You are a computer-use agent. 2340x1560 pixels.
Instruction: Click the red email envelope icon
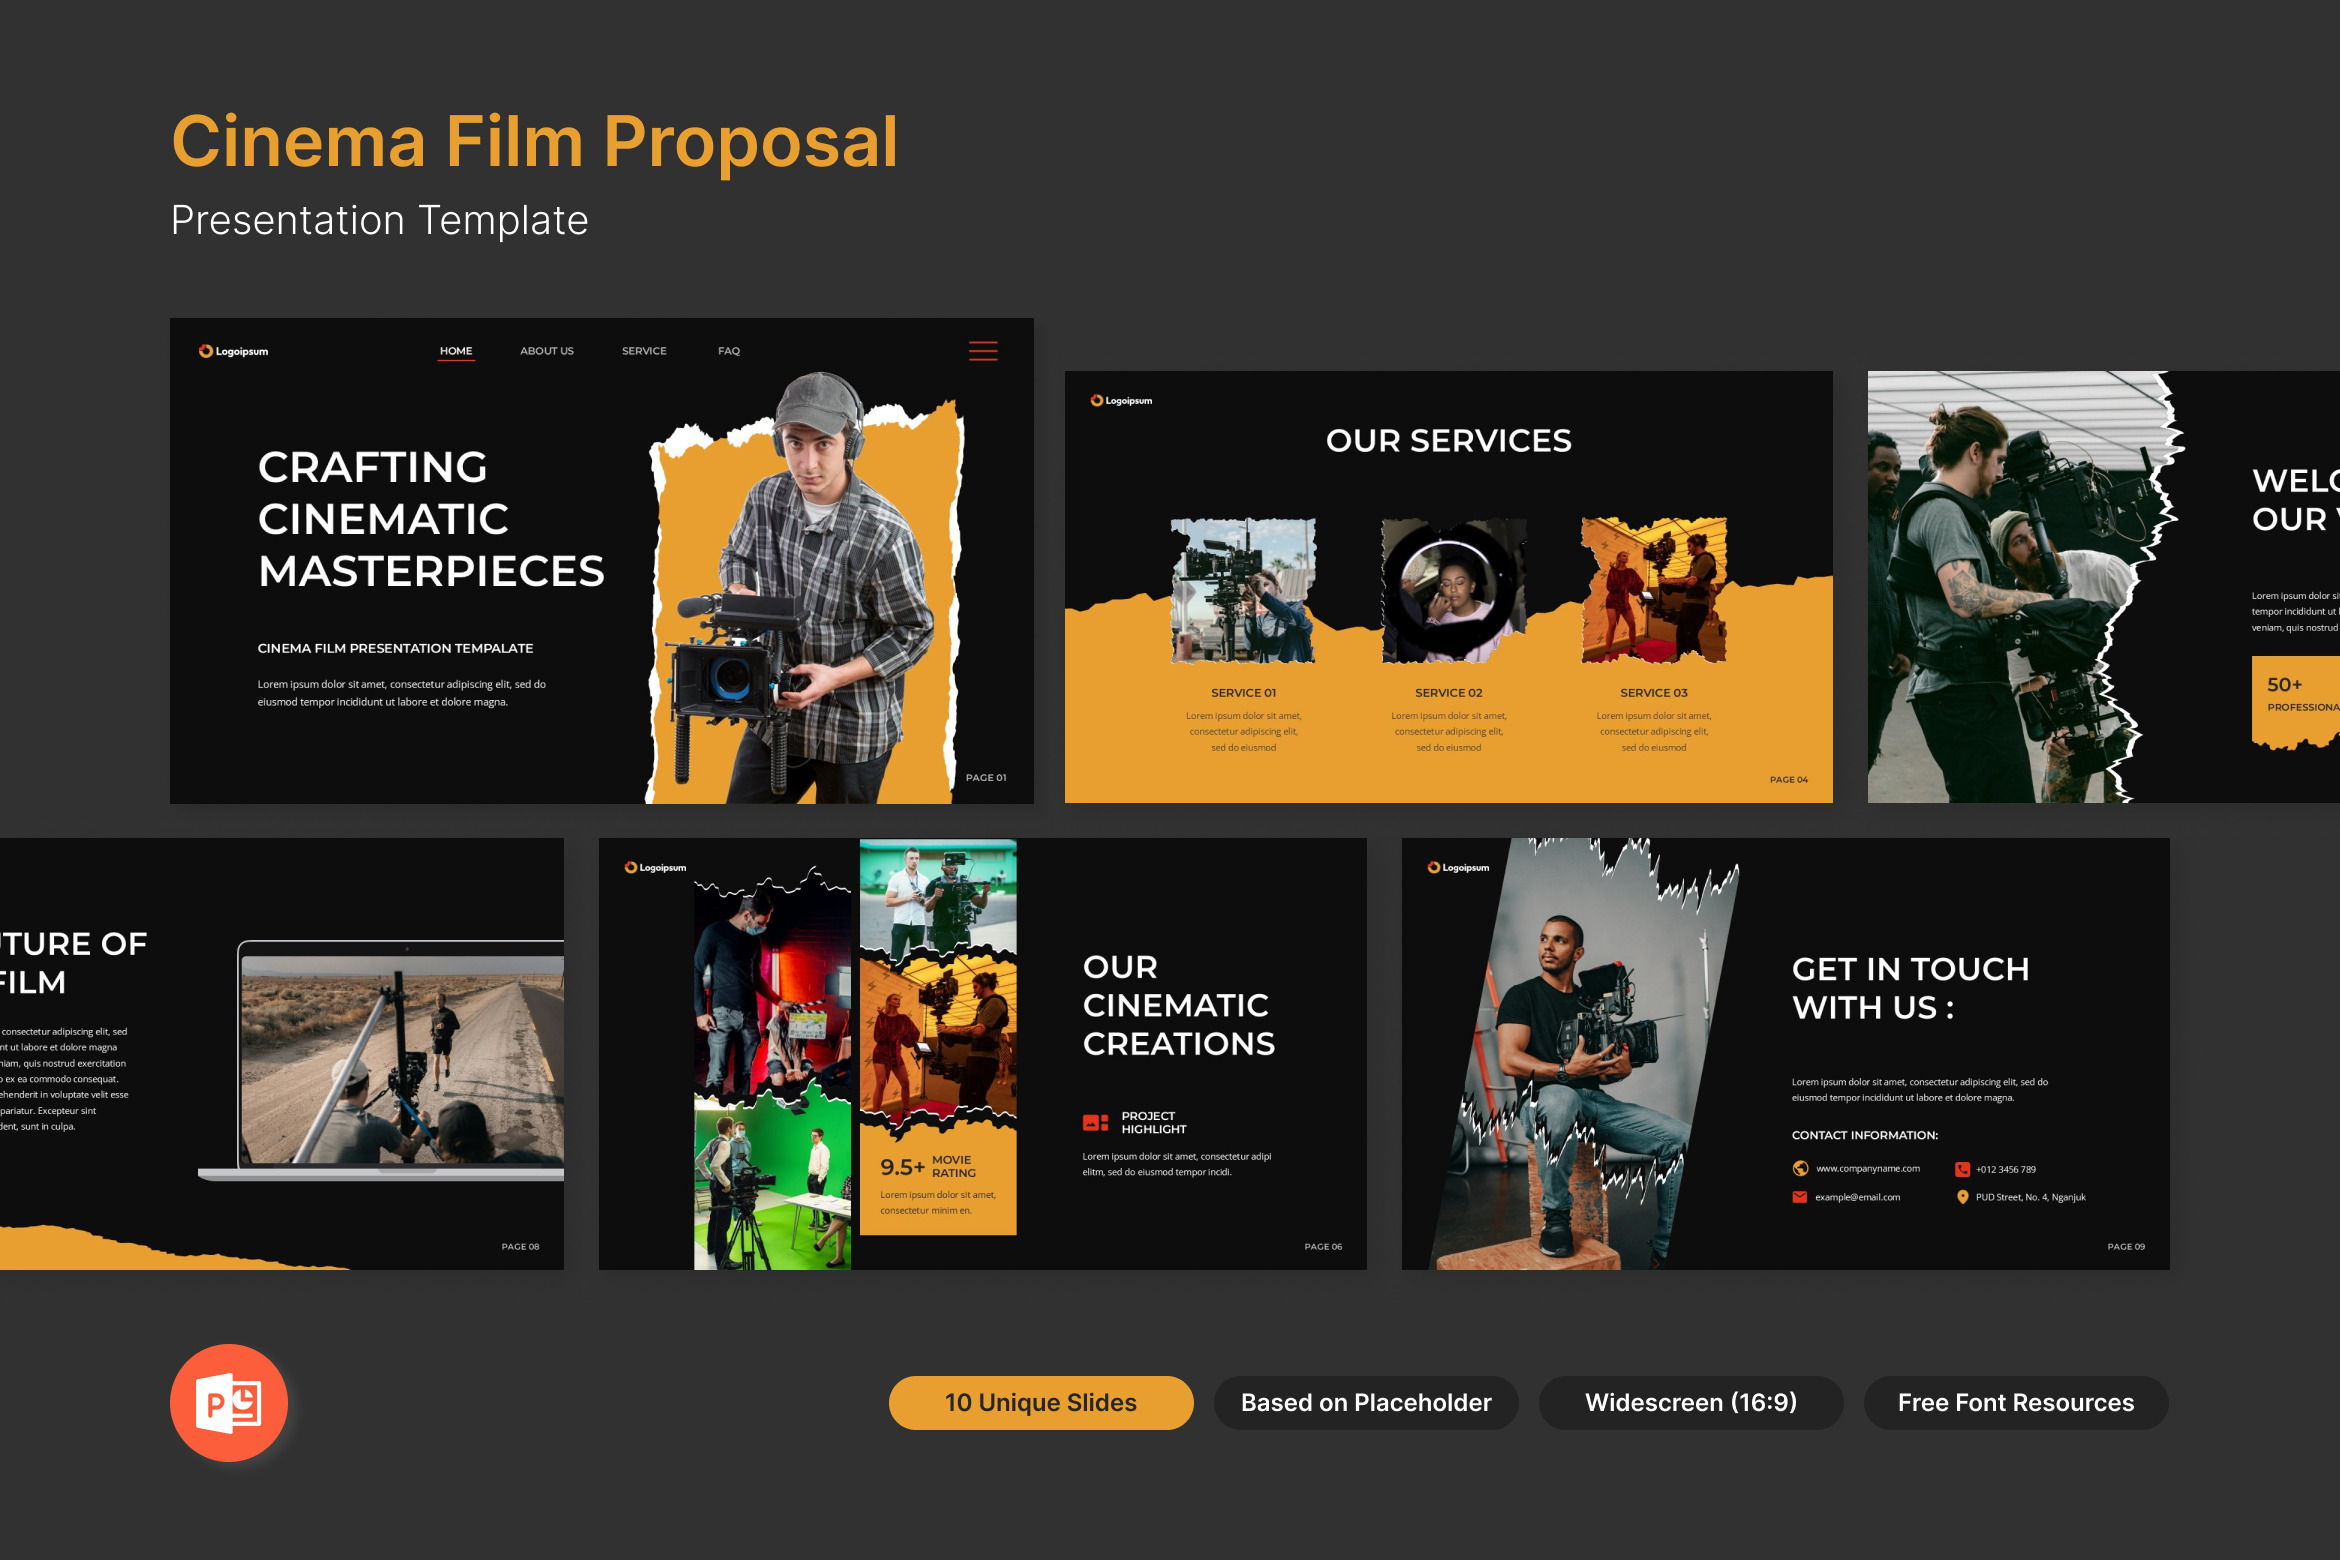[1800, 1197]
